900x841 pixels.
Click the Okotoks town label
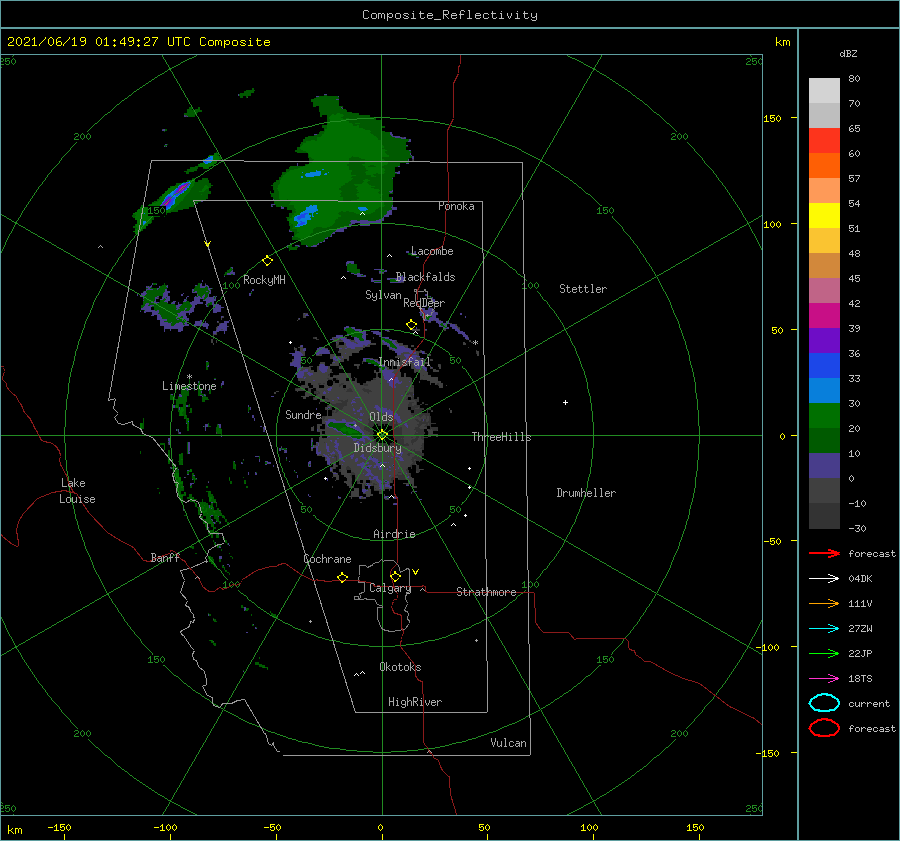[400, 667]
